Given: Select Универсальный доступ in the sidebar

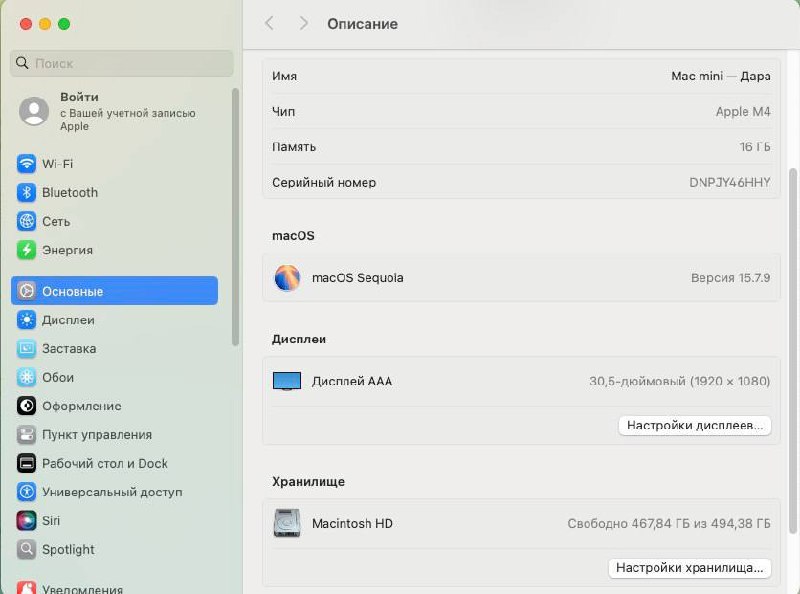Looking at the screenshot, I should pyautogui.click(x=114, y=492).
